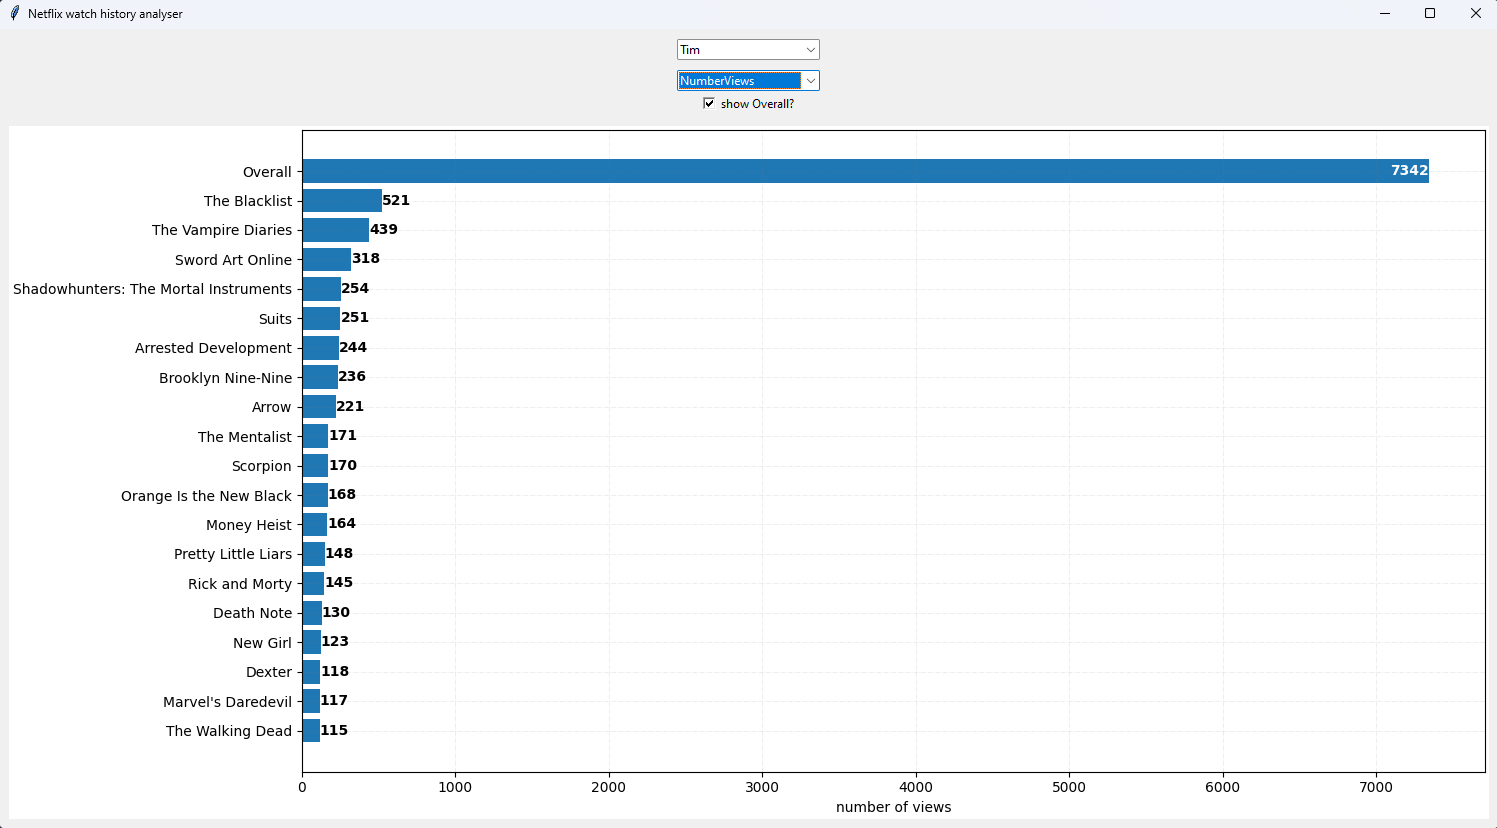Click the 318 value next to Sword Art Online

pyautogui.click(x=366, y=258)
